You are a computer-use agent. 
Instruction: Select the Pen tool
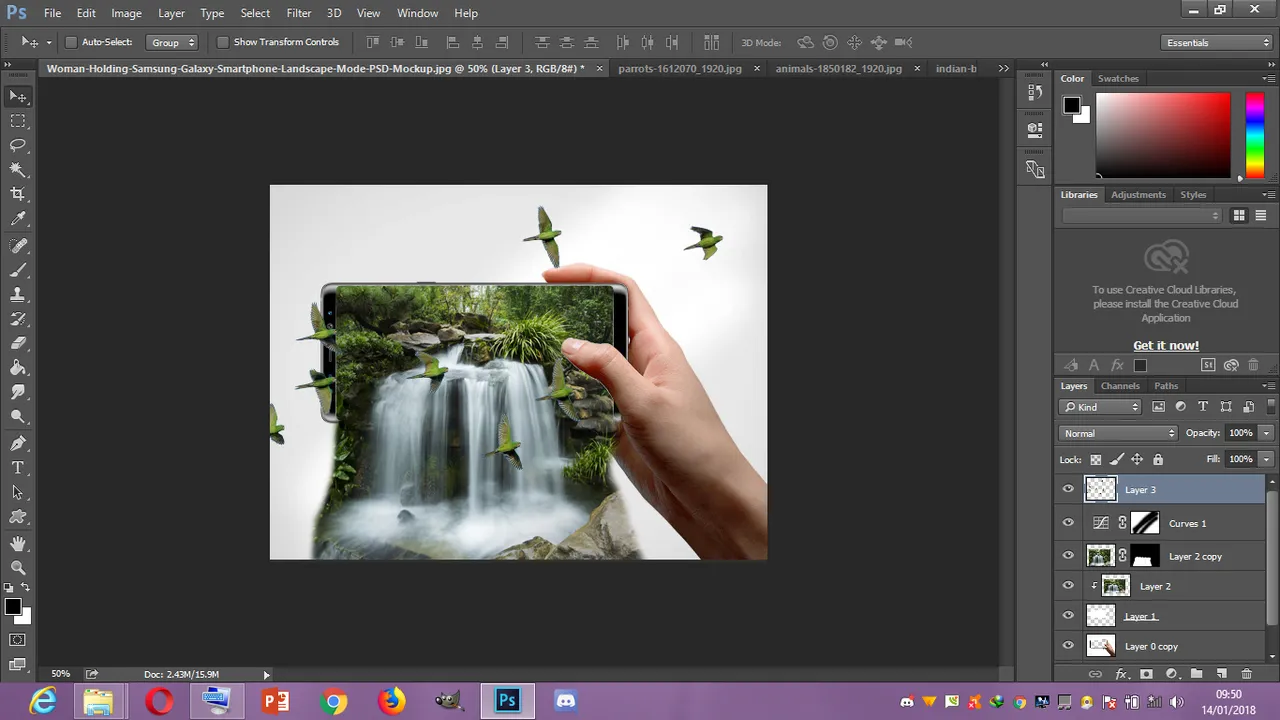click(18, 443)
